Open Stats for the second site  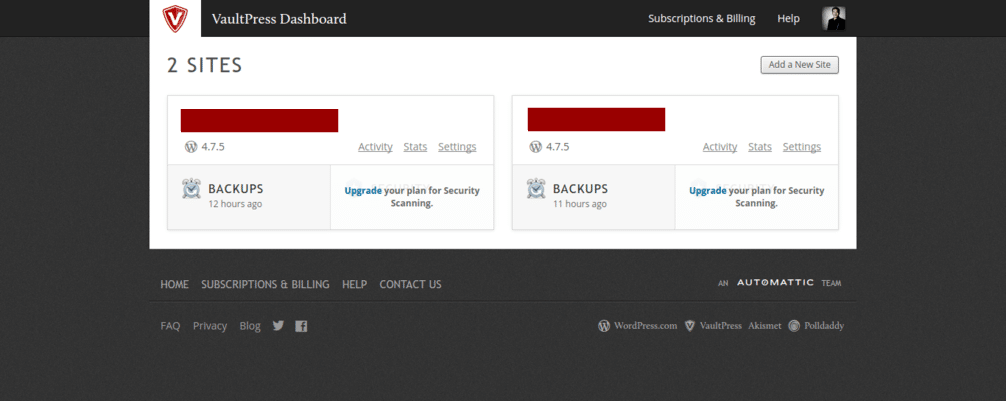[760, 147]
